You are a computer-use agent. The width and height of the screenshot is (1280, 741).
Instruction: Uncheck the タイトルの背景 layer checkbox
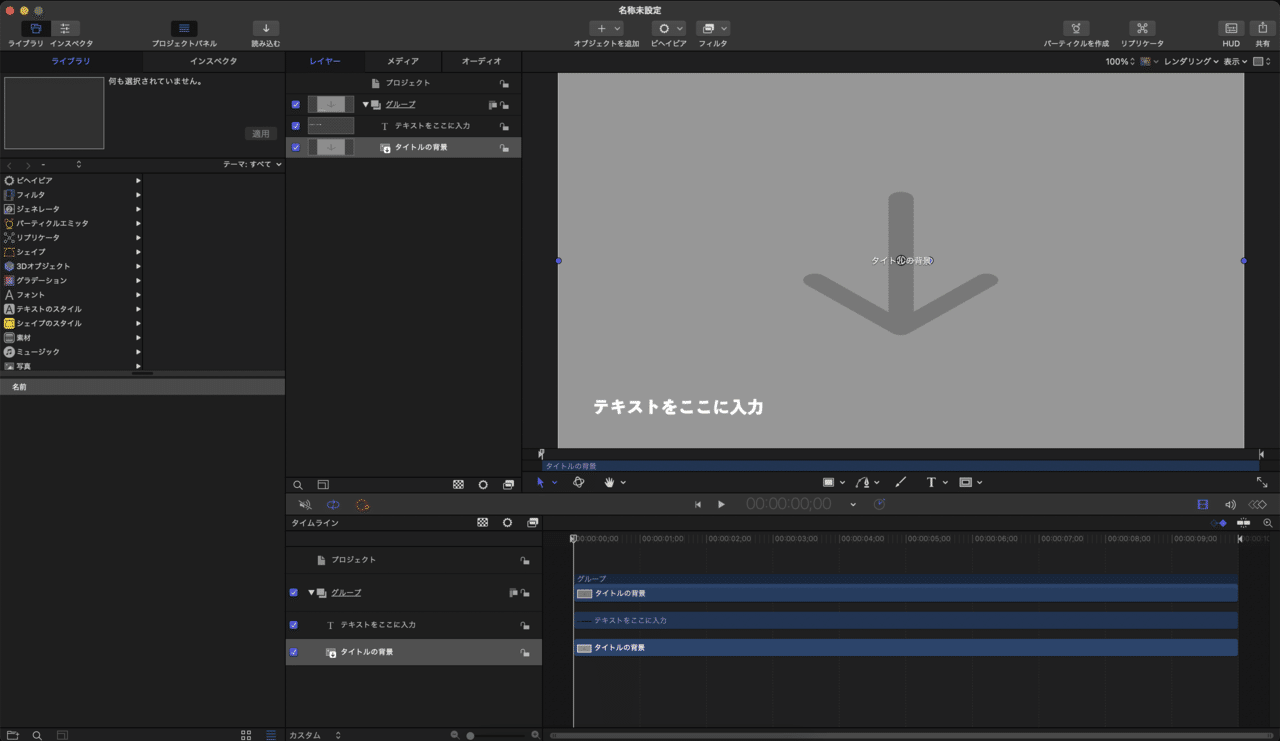click(296, 146)
